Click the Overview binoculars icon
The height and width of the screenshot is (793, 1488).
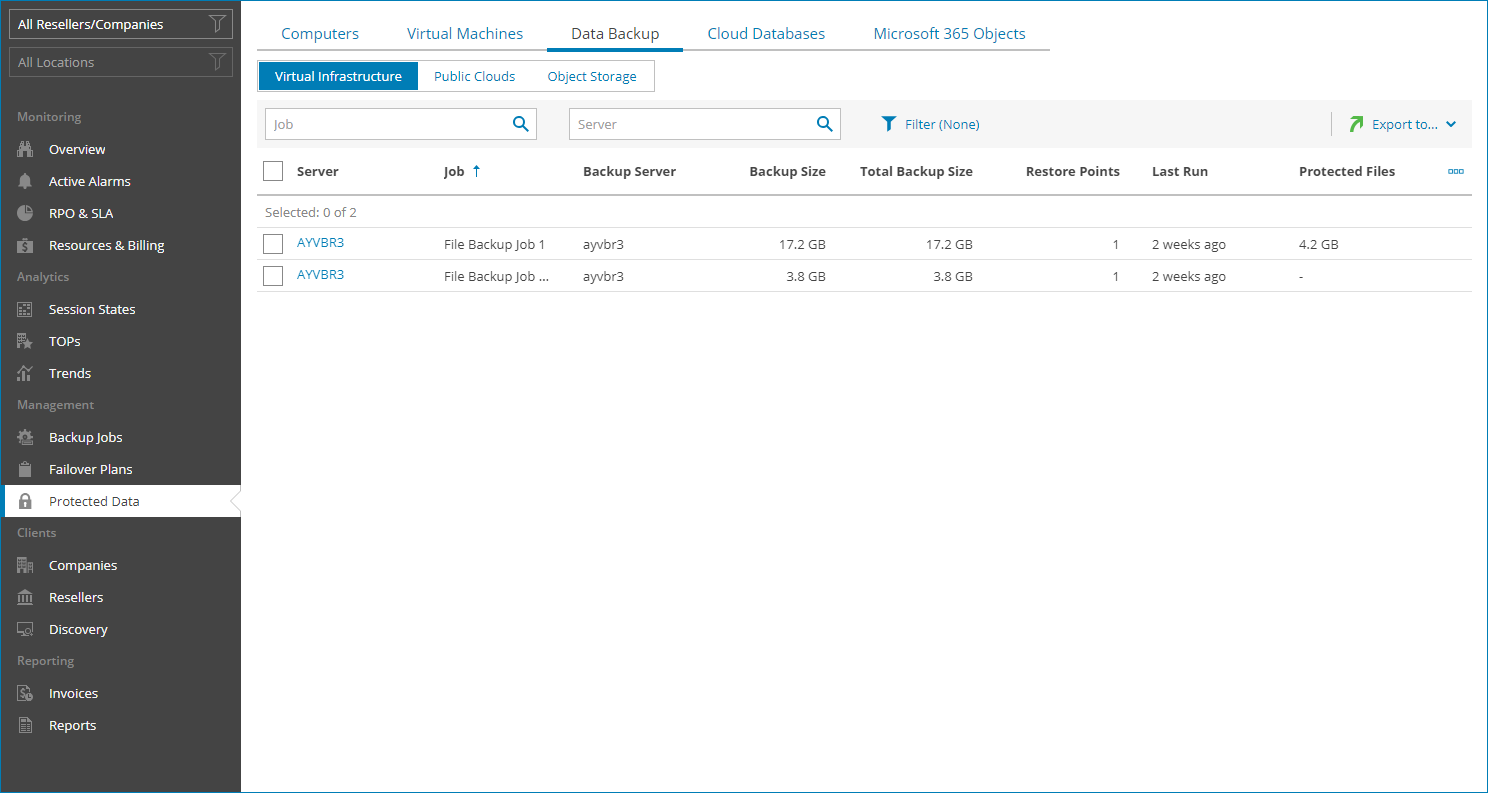26,150
